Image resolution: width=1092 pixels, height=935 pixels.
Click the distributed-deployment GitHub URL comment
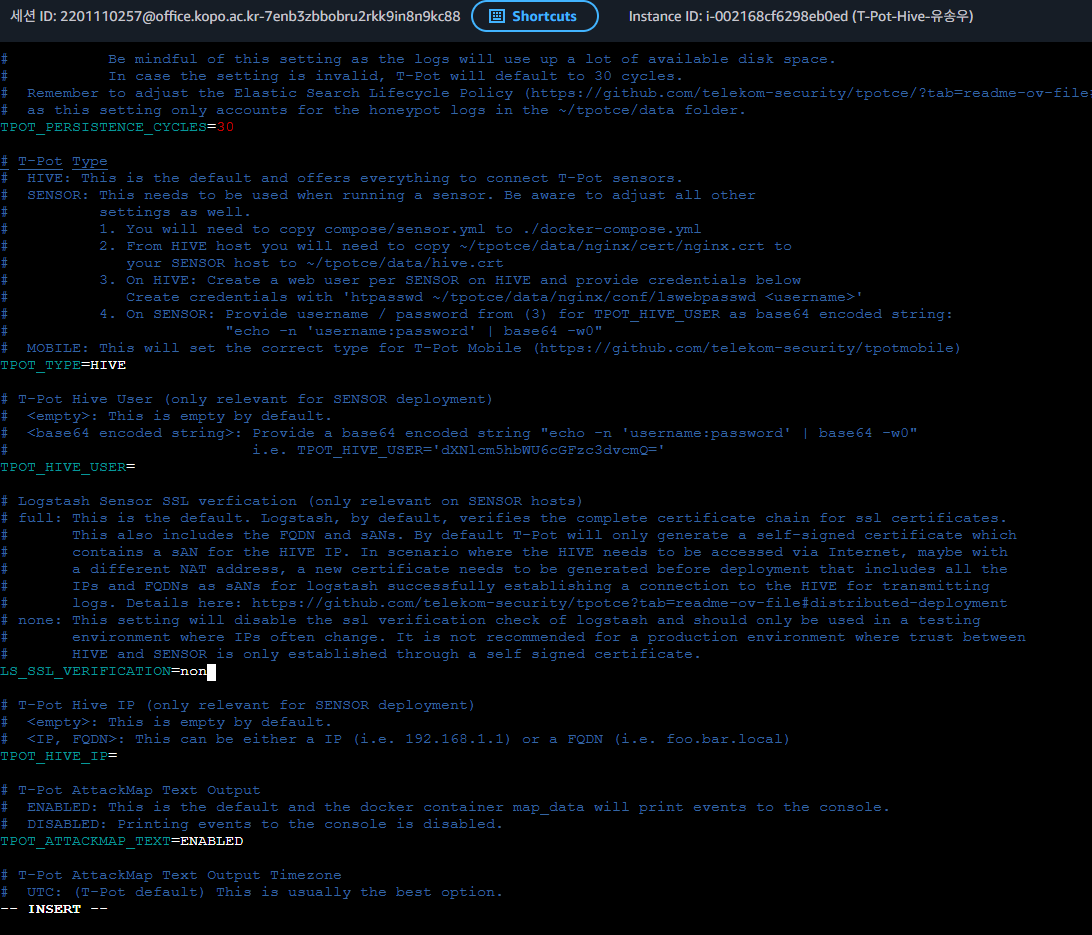point(630,604)
